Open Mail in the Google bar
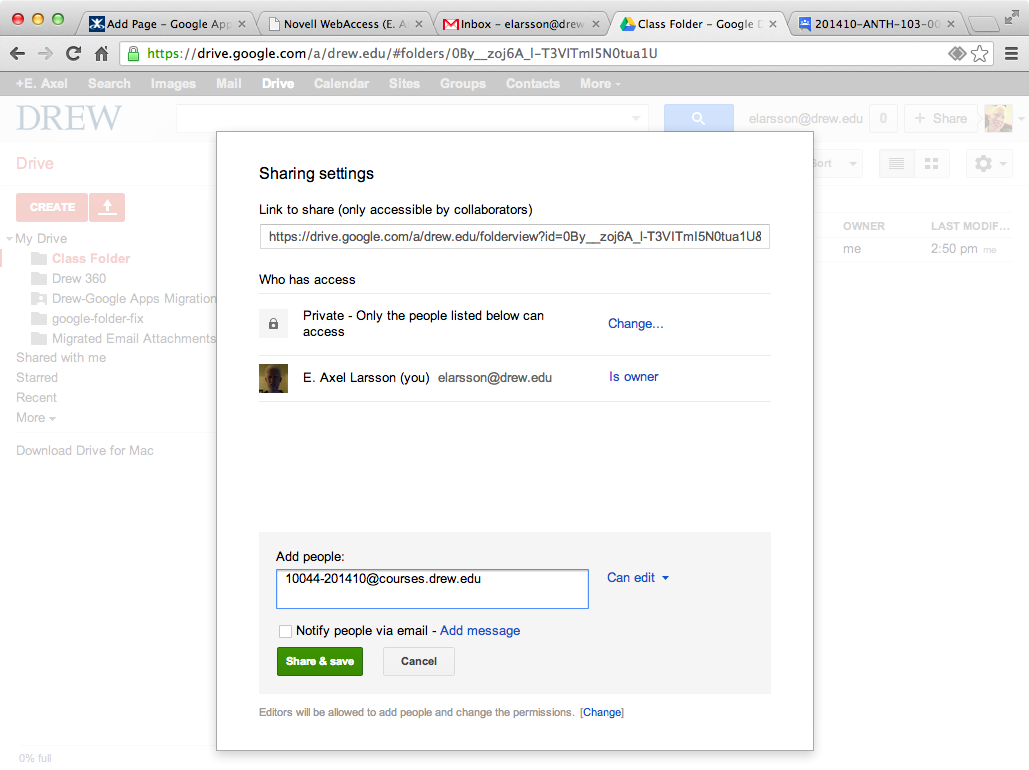Viewport: 1029px width, 770px height. tap(229, 84)
